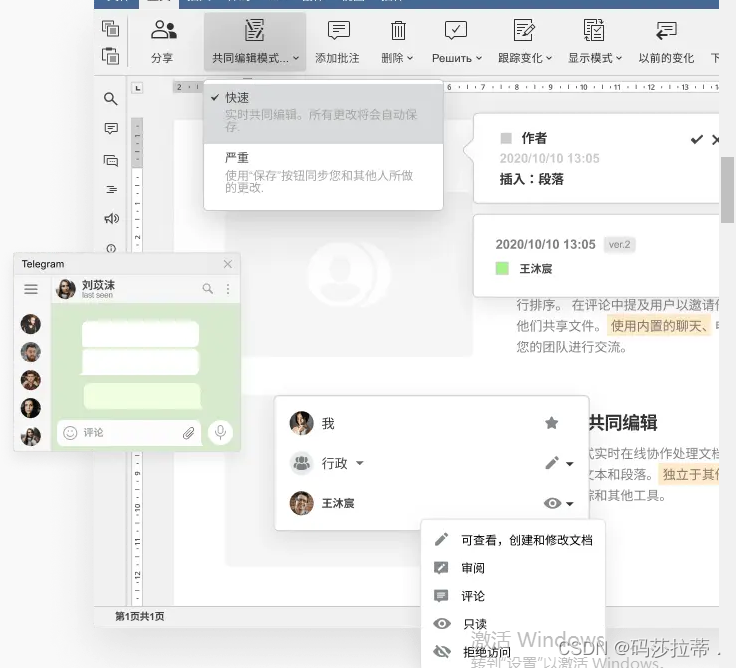Click the 以前的变化 previous change button
This screenshot has height=668, width=736.
(x=666, y=42)
